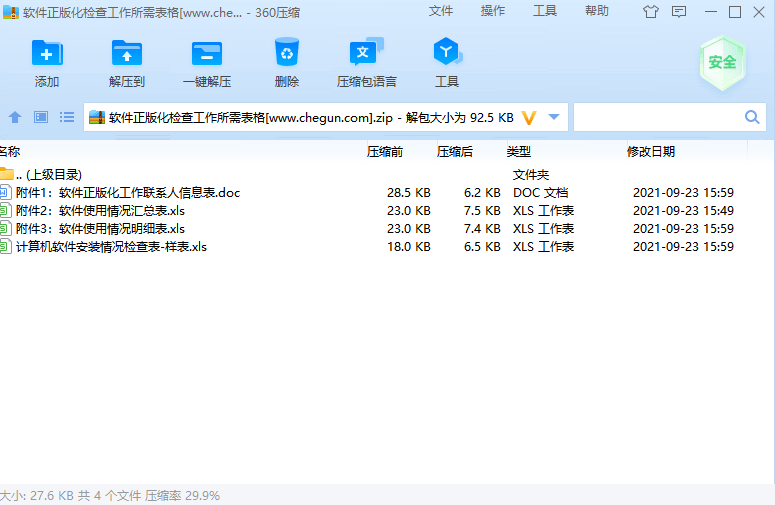Click the 删除 (Delete) trash icon
Viewport: 775px width, 505px height.
pyautogui.click(x=287, y=52)
